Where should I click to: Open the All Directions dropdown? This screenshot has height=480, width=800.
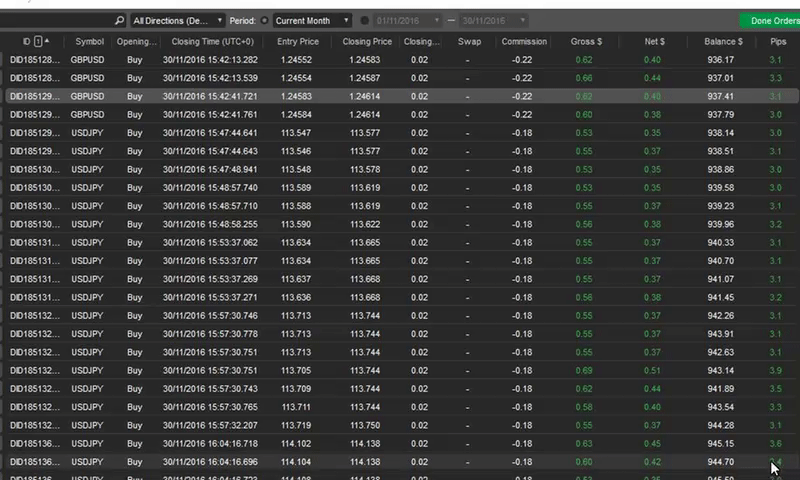pyautogui.click(x=177, y=20)
